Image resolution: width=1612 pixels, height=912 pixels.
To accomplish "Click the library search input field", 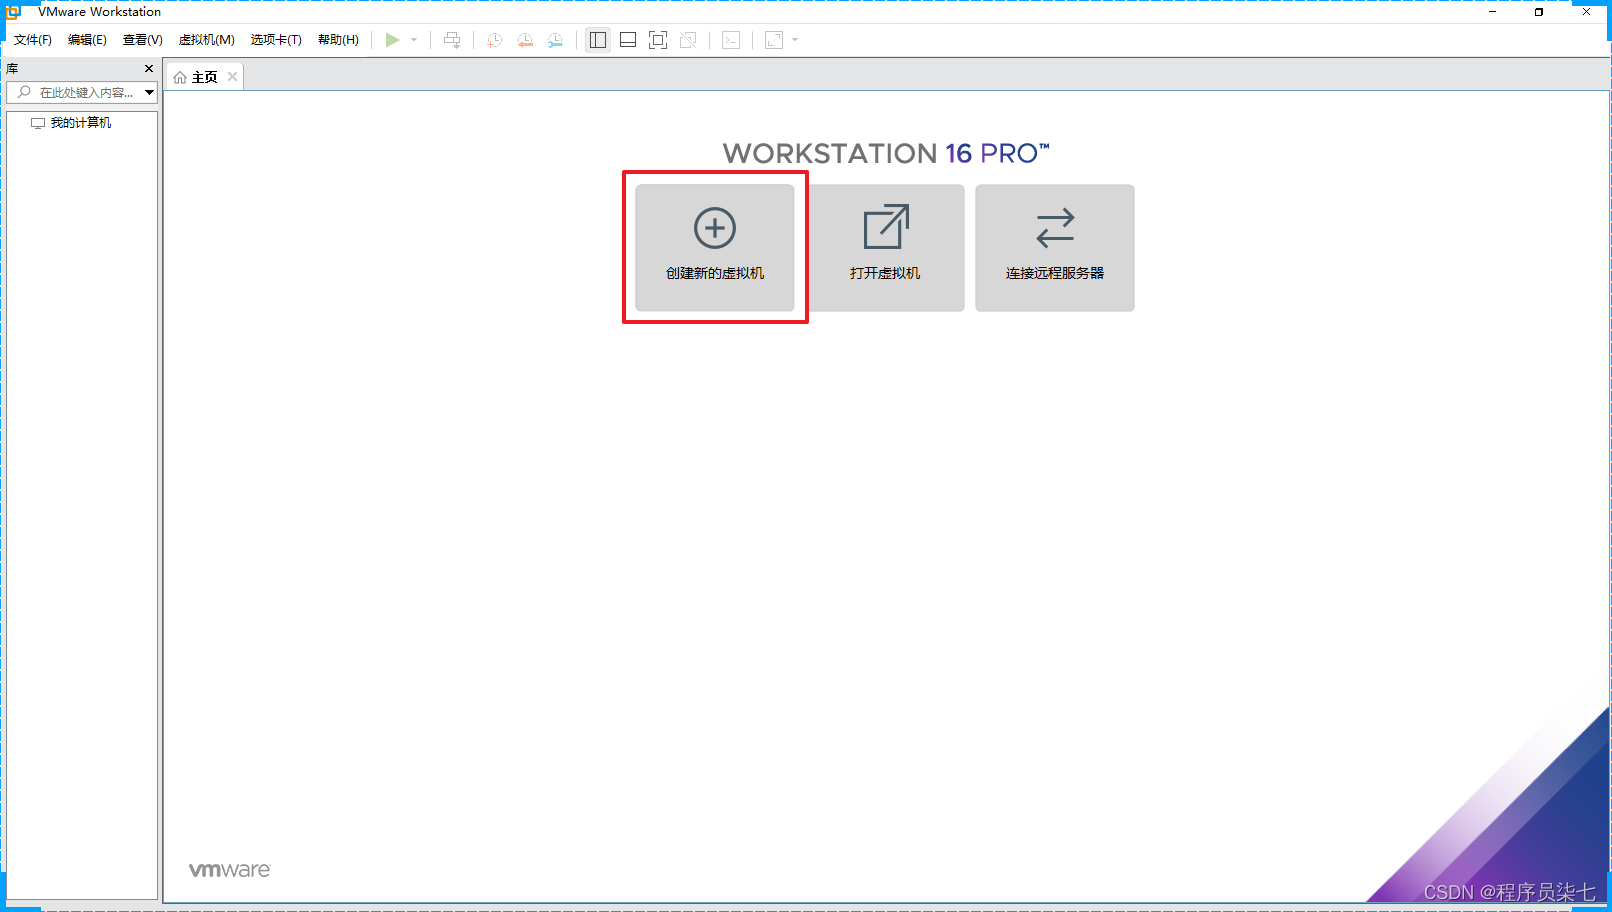I will click(85, 92).
